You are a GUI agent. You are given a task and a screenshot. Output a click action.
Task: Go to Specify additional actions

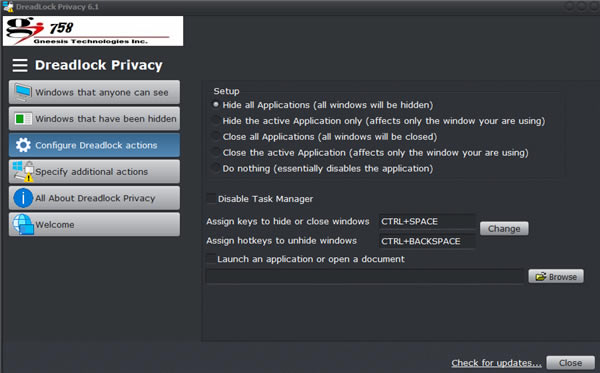click(94, 171)
